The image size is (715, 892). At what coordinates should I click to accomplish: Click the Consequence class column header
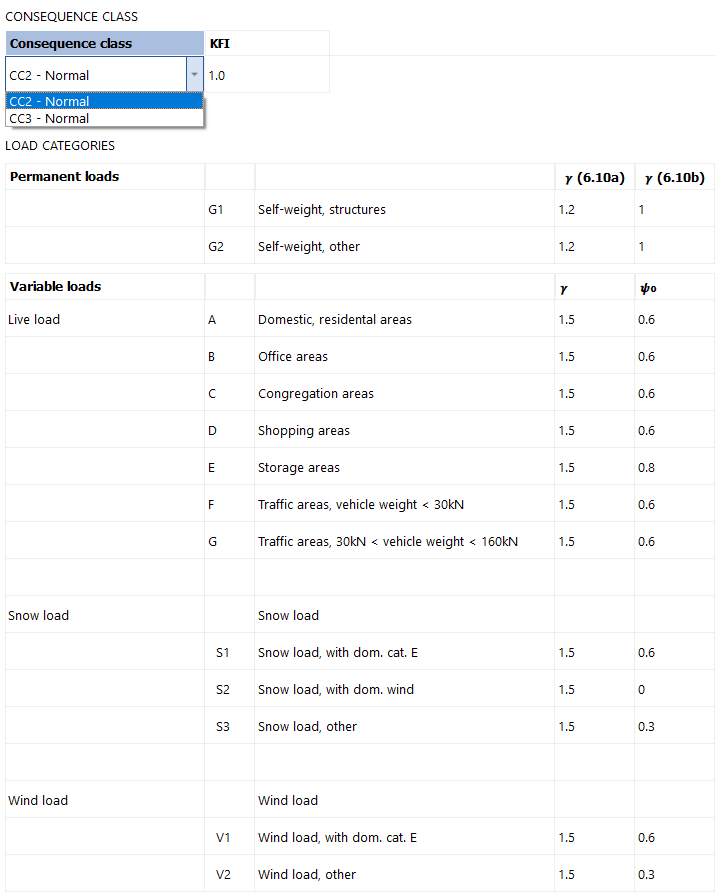click(x=105, y=43)
